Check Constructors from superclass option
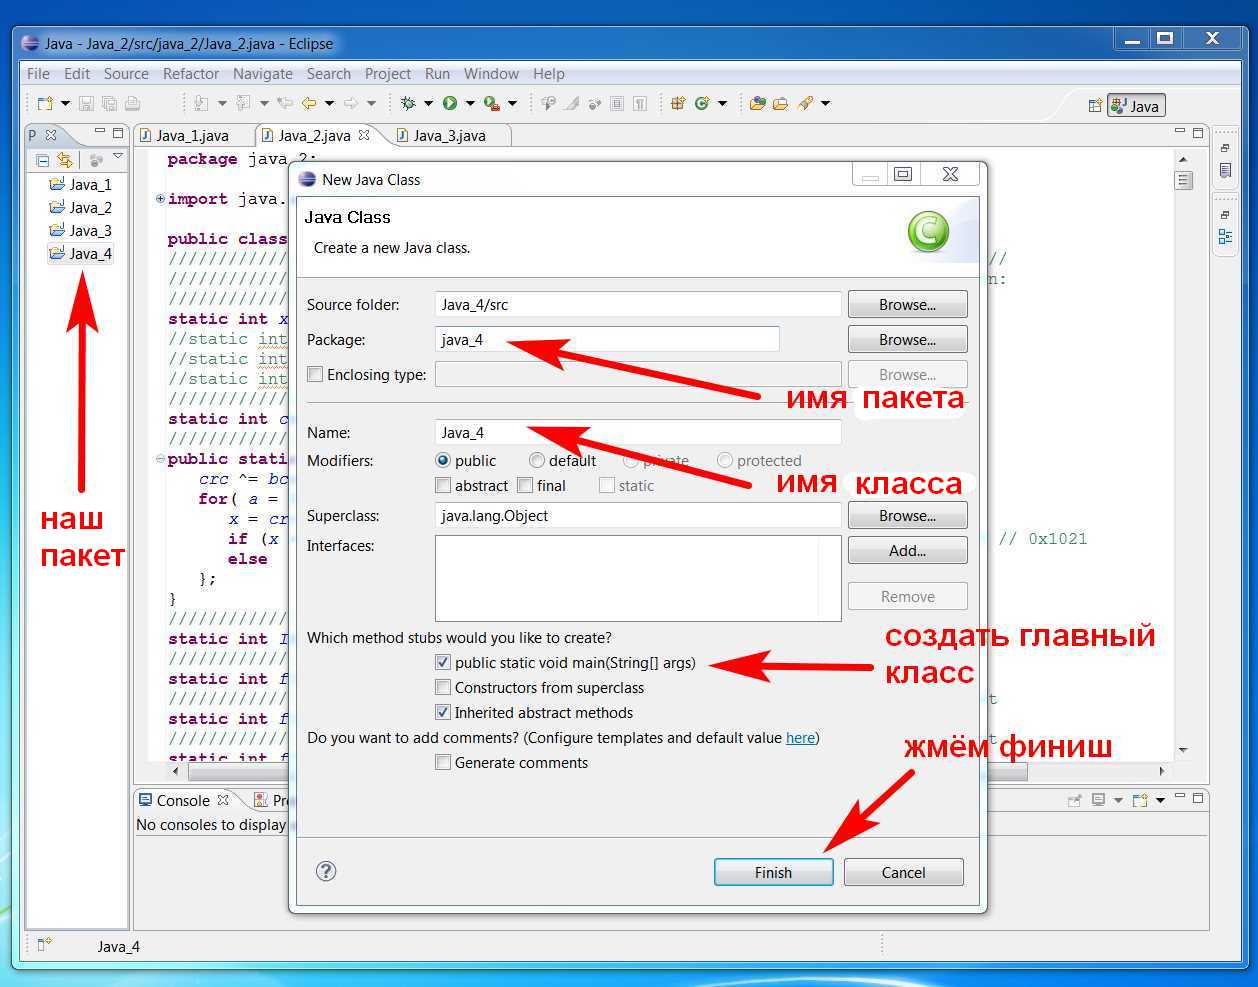 click(443, 687)
